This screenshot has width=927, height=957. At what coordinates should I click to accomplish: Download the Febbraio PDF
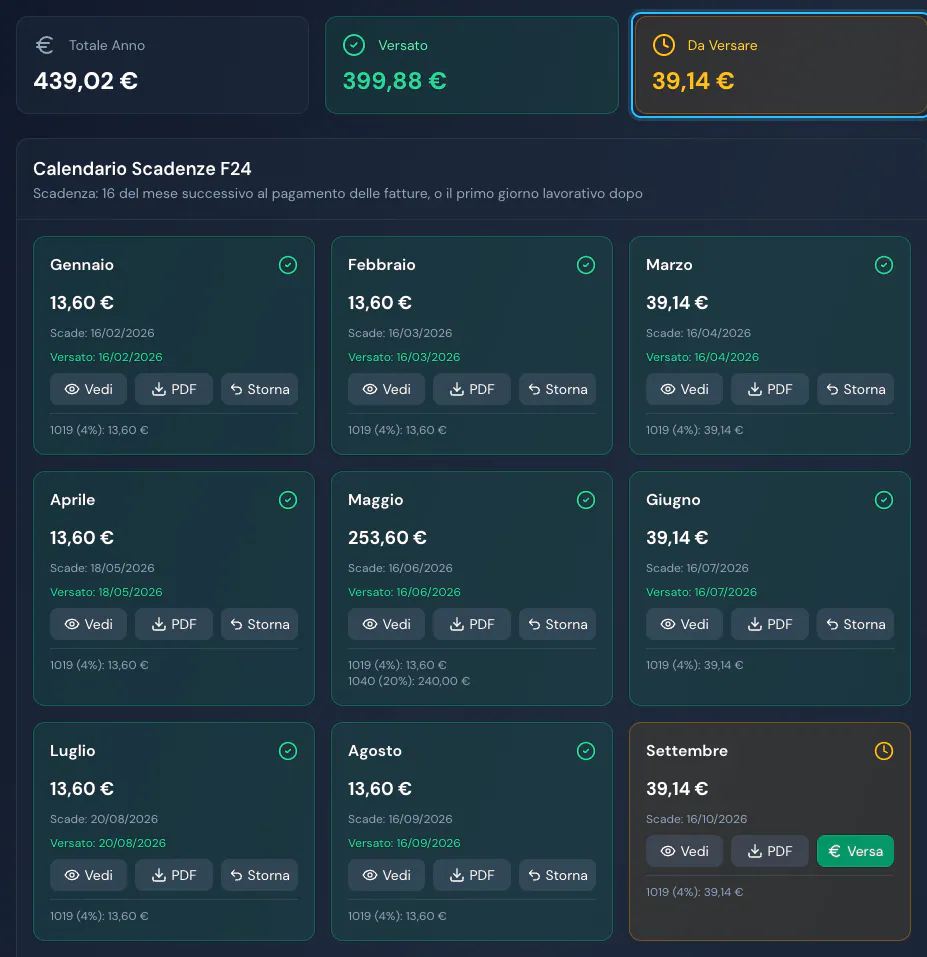(472, 389)
